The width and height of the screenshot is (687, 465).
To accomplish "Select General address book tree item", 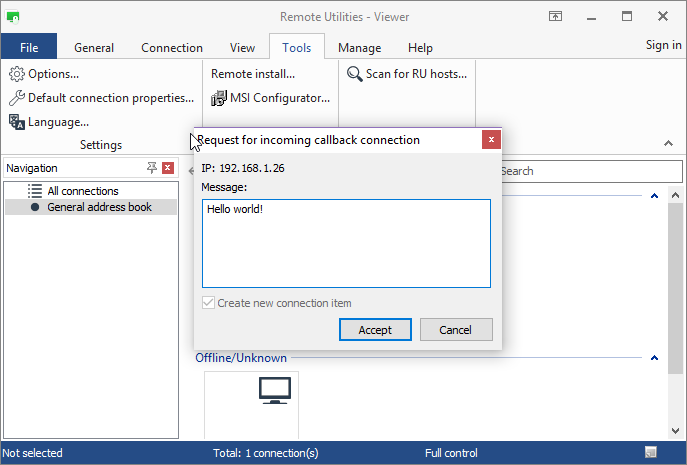I will click(99, 207).
